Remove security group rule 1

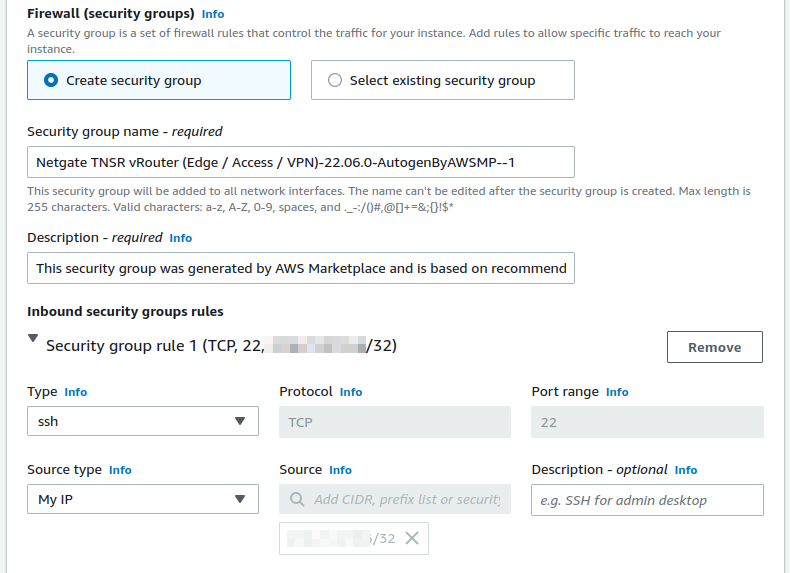714,347
